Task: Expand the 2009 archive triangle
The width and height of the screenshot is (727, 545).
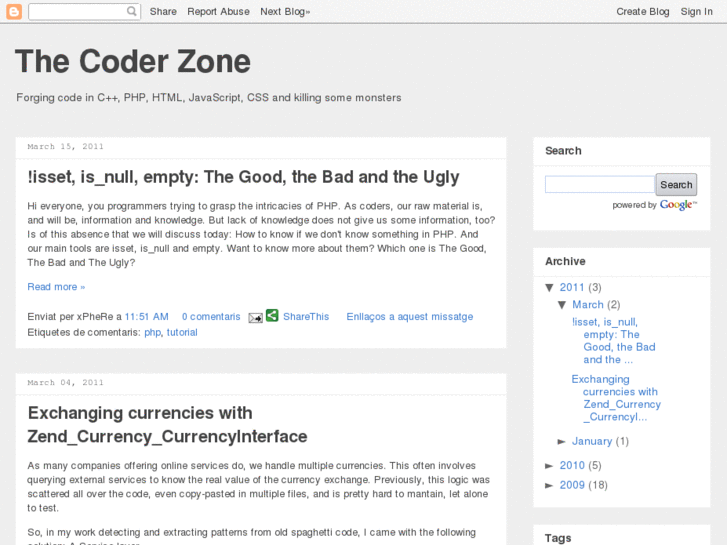Action: click(x=549, y=485)
